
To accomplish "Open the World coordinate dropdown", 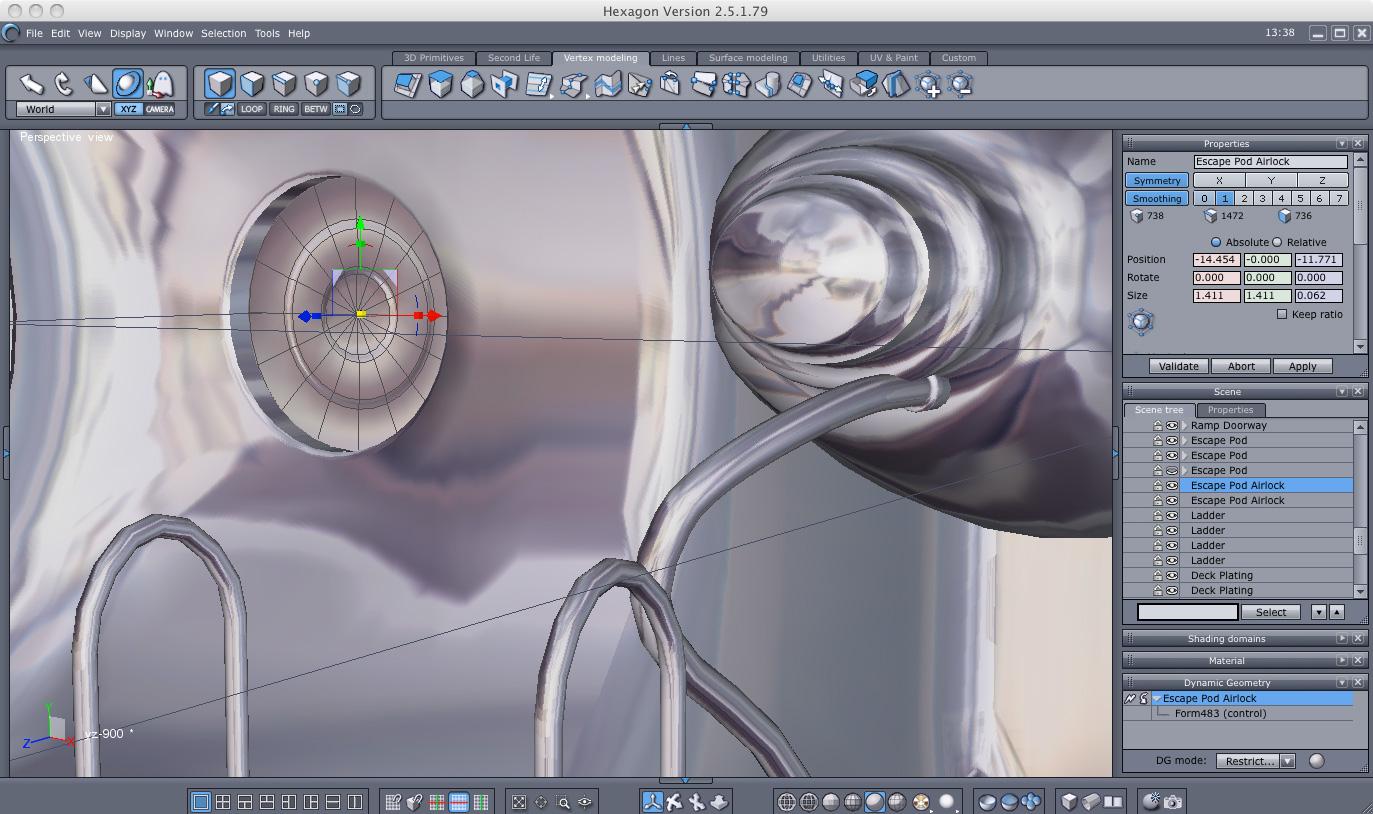I will 102,109.
